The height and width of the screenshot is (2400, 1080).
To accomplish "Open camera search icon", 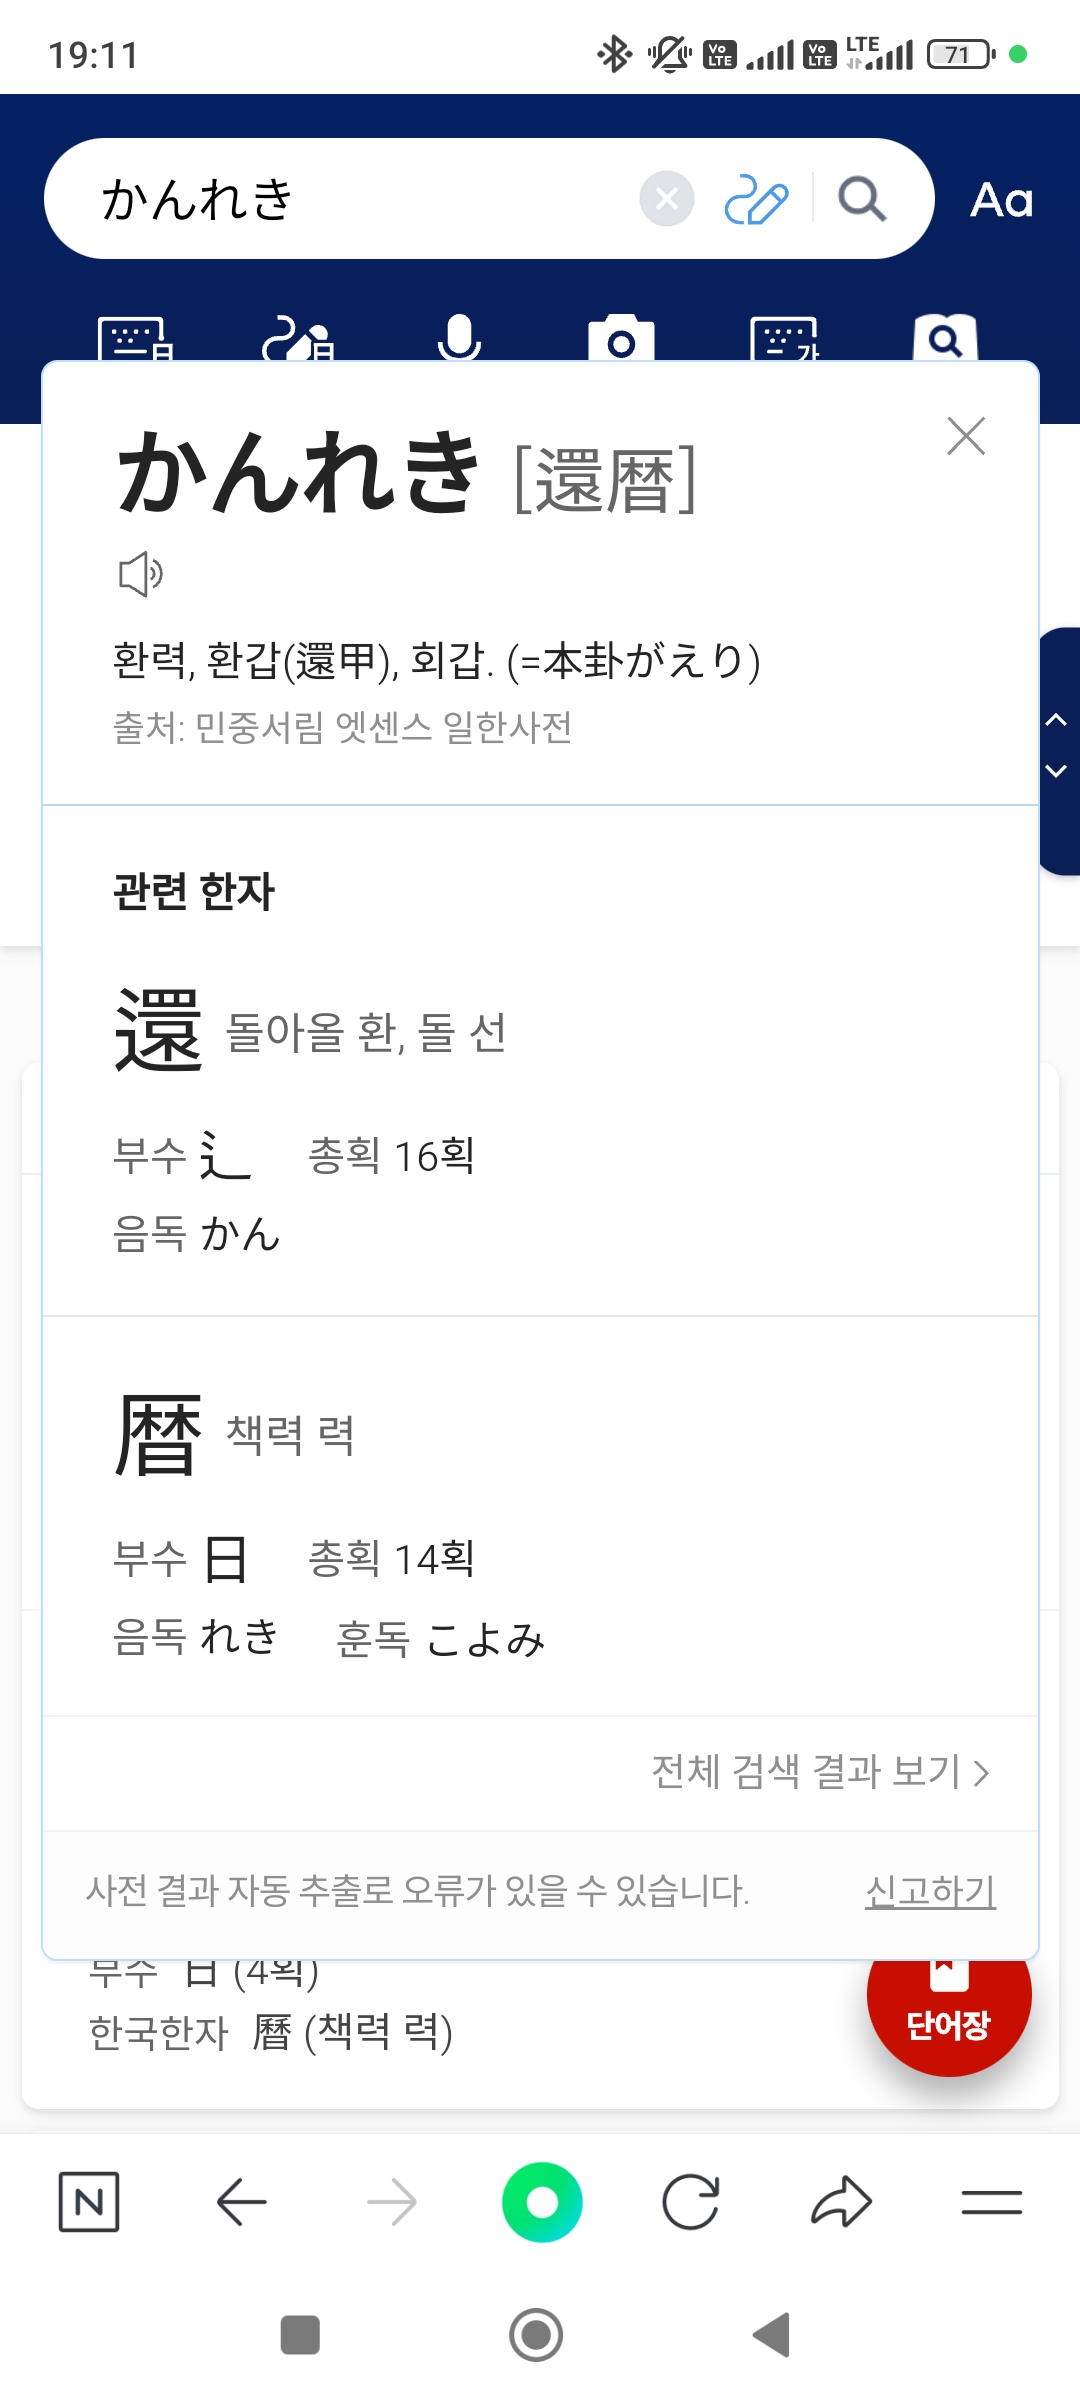I will tap(621, 340).
